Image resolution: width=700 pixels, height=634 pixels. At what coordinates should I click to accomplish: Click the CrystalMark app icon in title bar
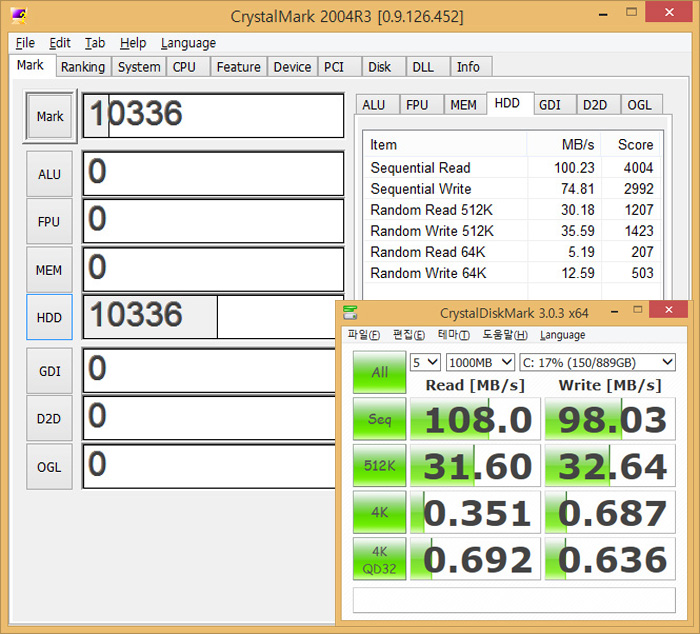19,16
